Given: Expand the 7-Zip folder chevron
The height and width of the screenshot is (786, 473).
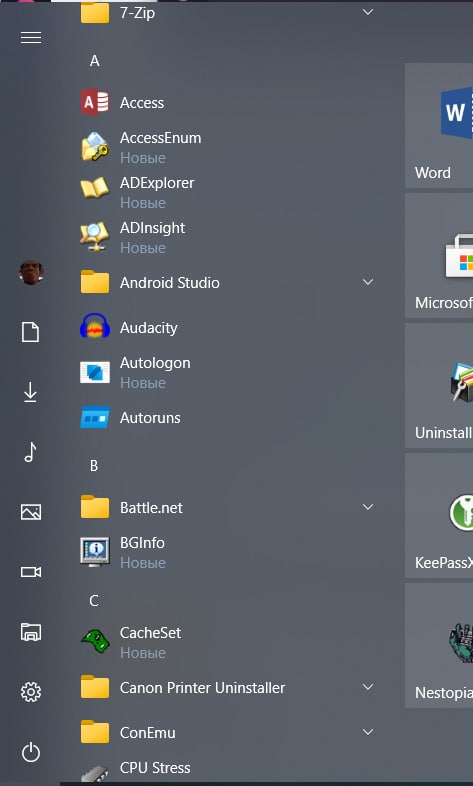Looking at the screenshot, I should click(368, 12).
